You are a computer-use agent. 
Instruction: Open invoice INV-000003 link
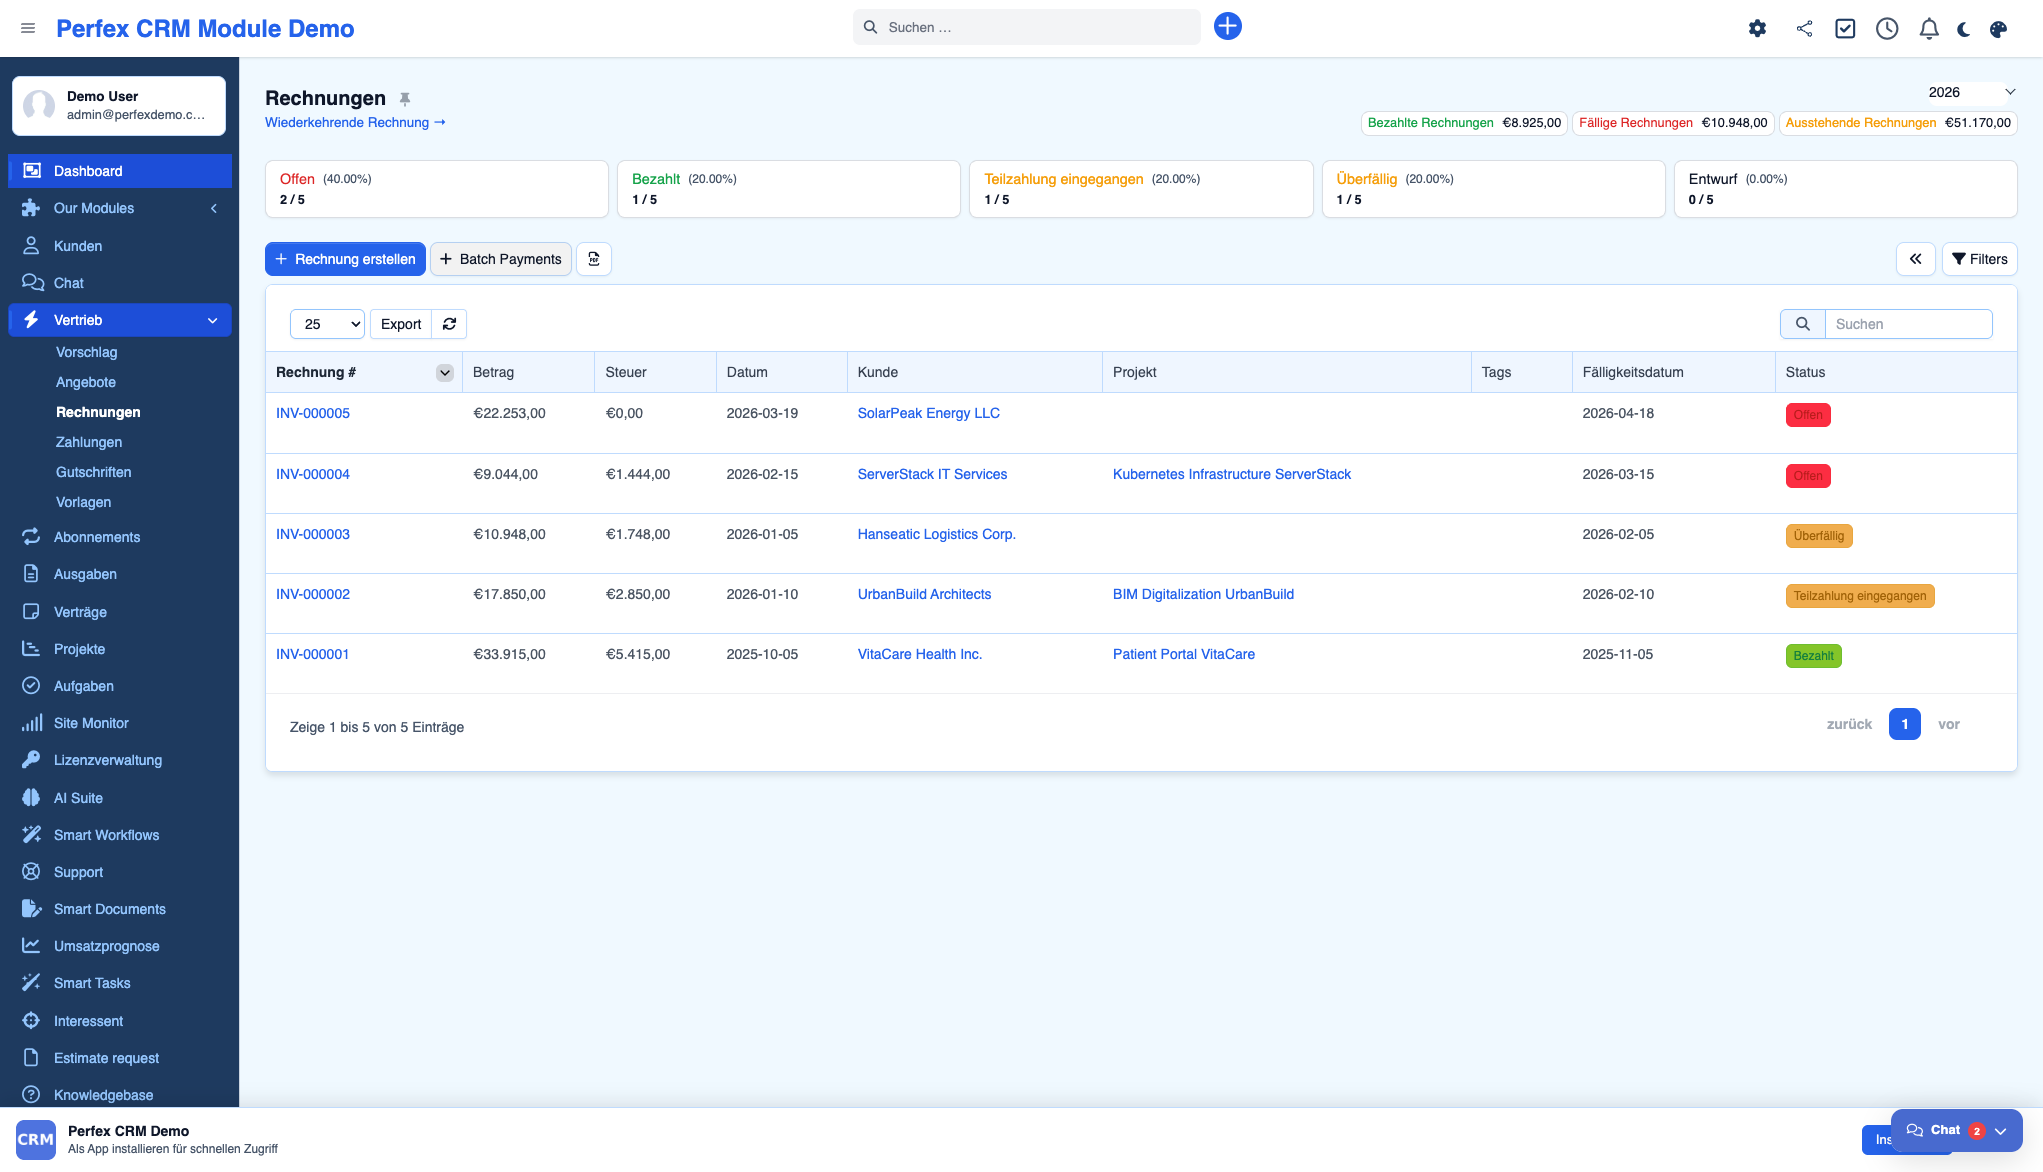tap(313, 534)
